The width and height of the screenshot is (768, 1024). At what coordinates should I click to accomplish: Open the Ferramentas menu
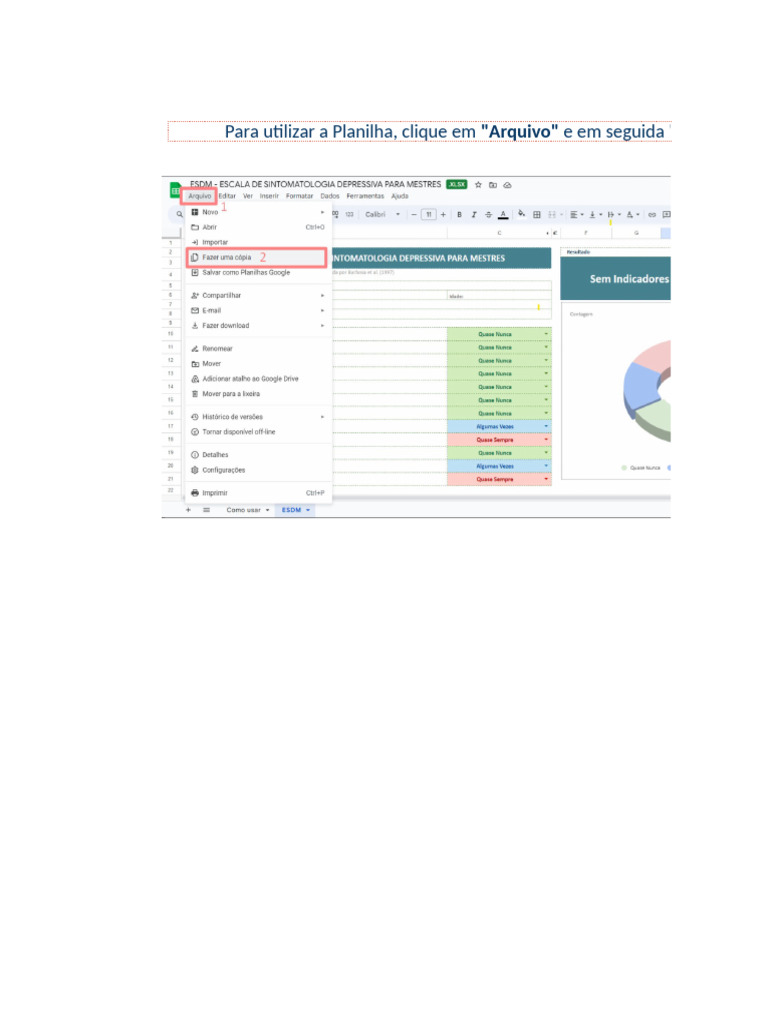pos(365,196)
